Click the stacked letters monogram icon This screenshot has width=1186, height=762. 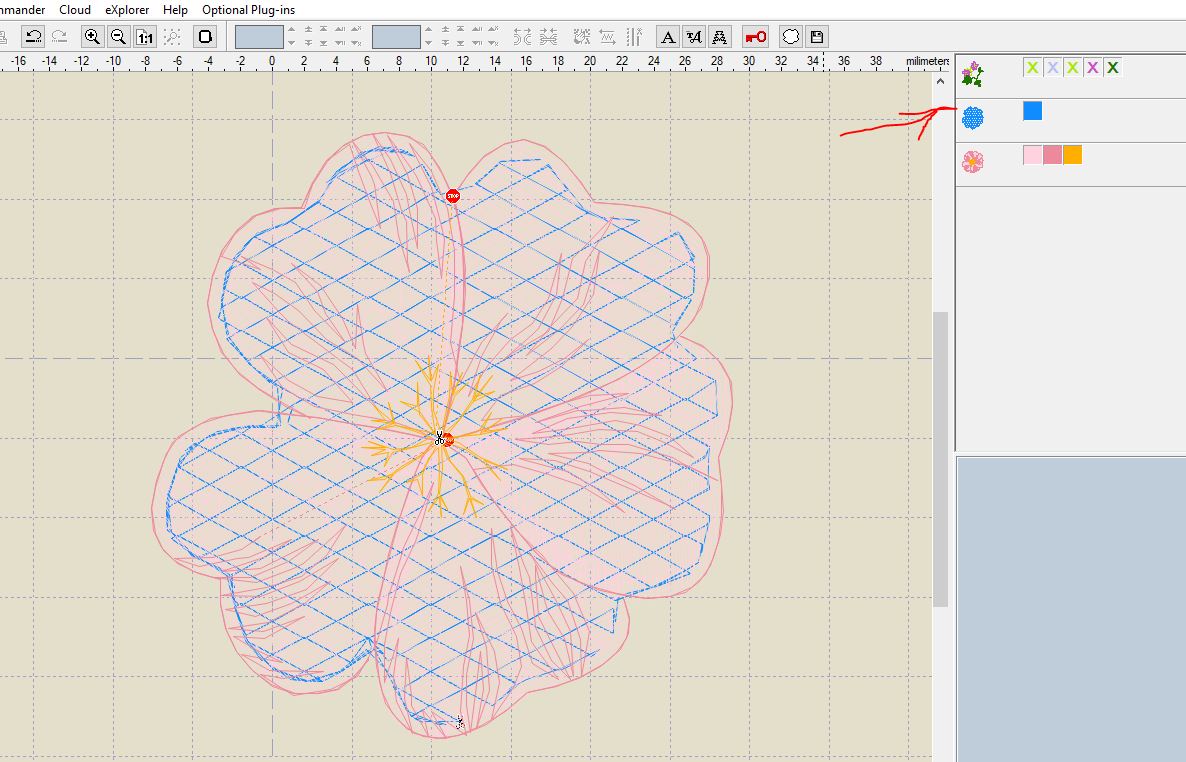tap(720, 37)
